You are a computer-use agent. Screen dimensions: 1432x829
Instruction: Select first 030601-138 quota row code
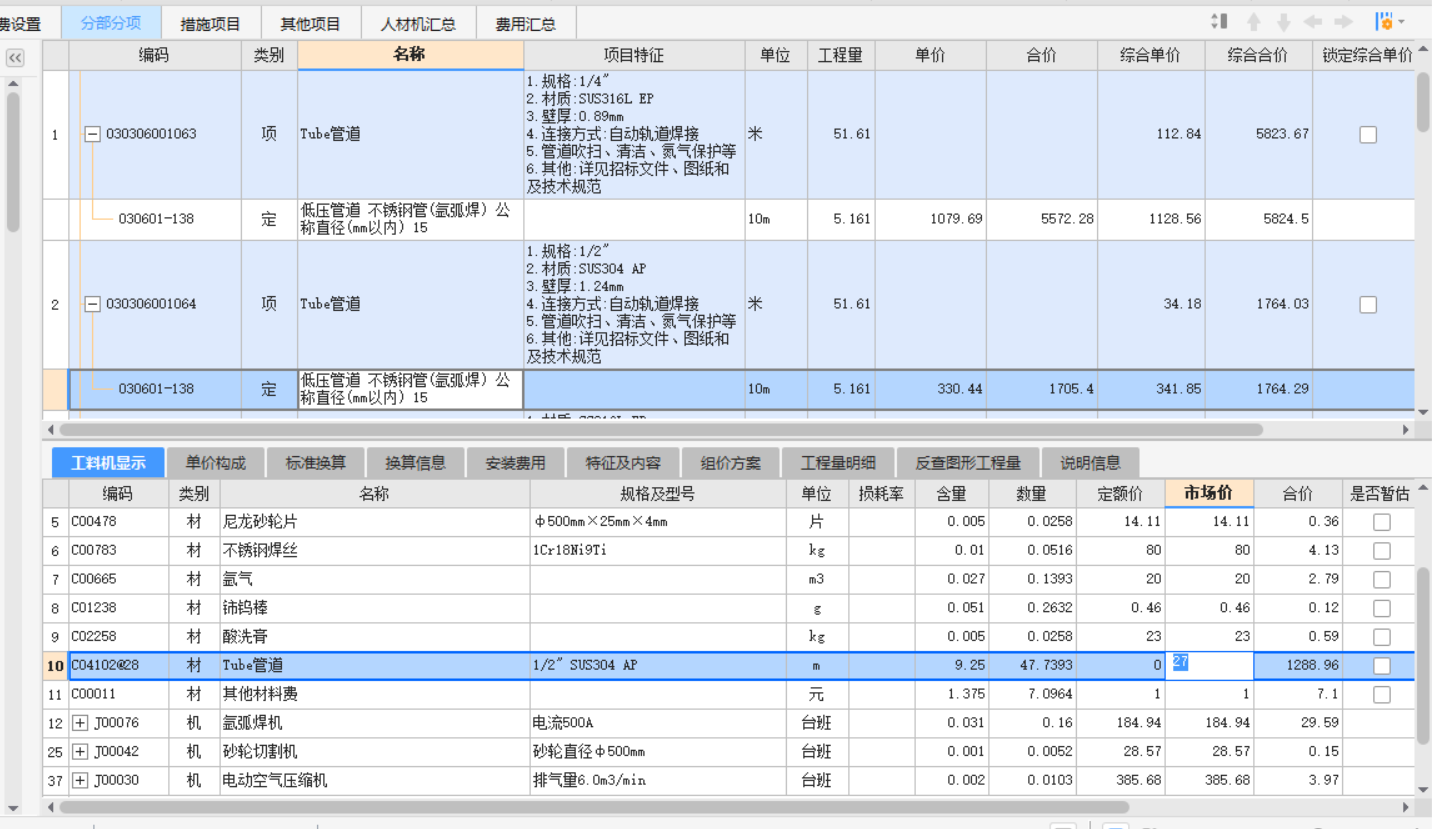point(156,219)
